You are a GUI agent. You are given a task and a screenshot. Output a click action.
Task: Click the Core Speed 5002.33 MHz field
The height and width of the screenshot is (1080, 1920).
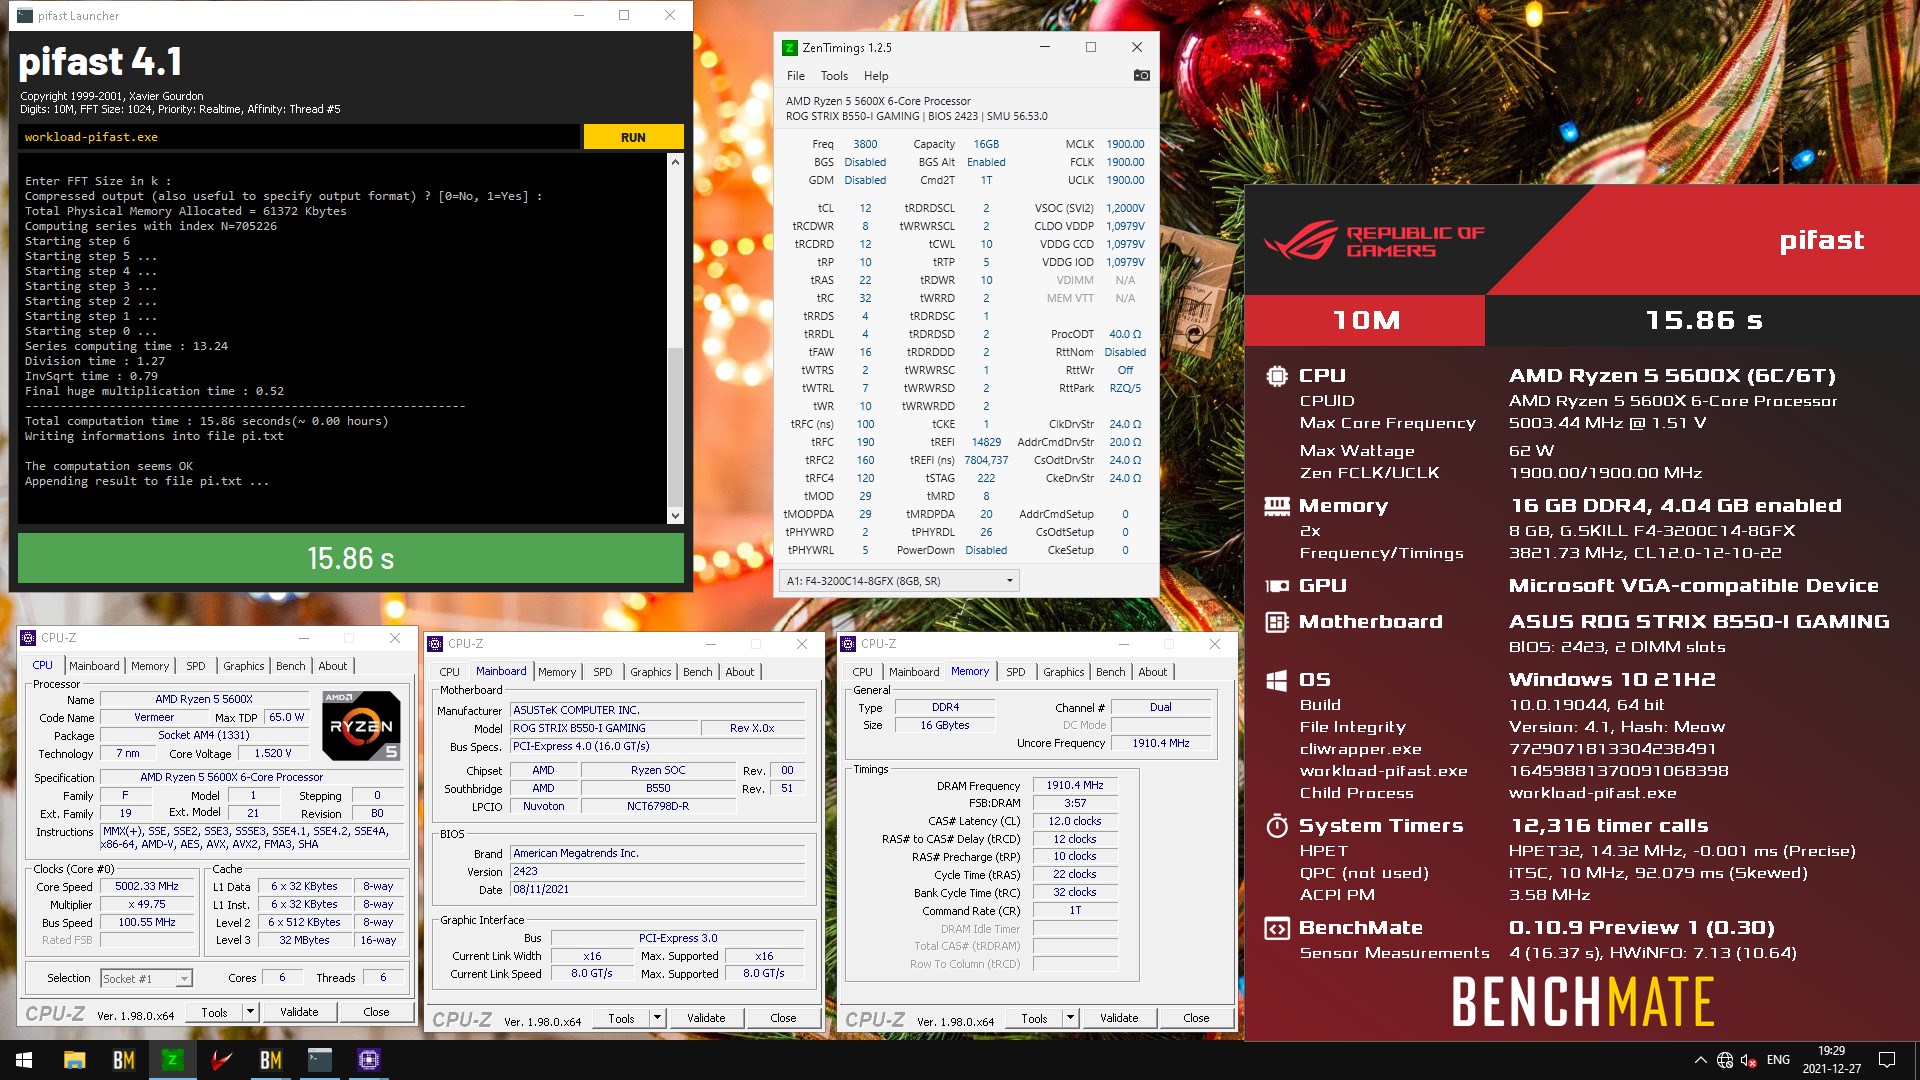pos(147,886)
